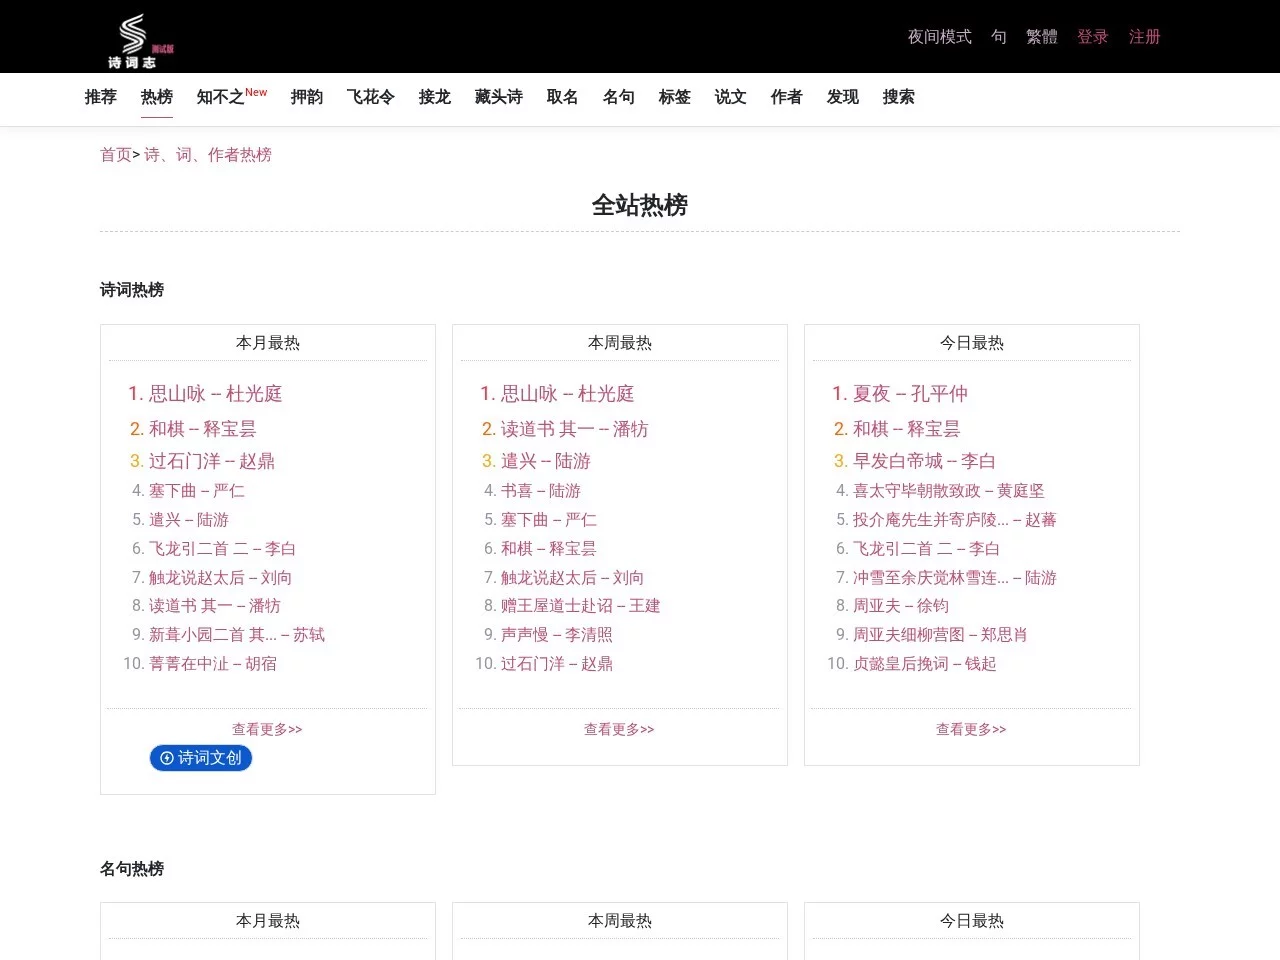
Task: Open the 句 link in header
Action: pos(998,37)
